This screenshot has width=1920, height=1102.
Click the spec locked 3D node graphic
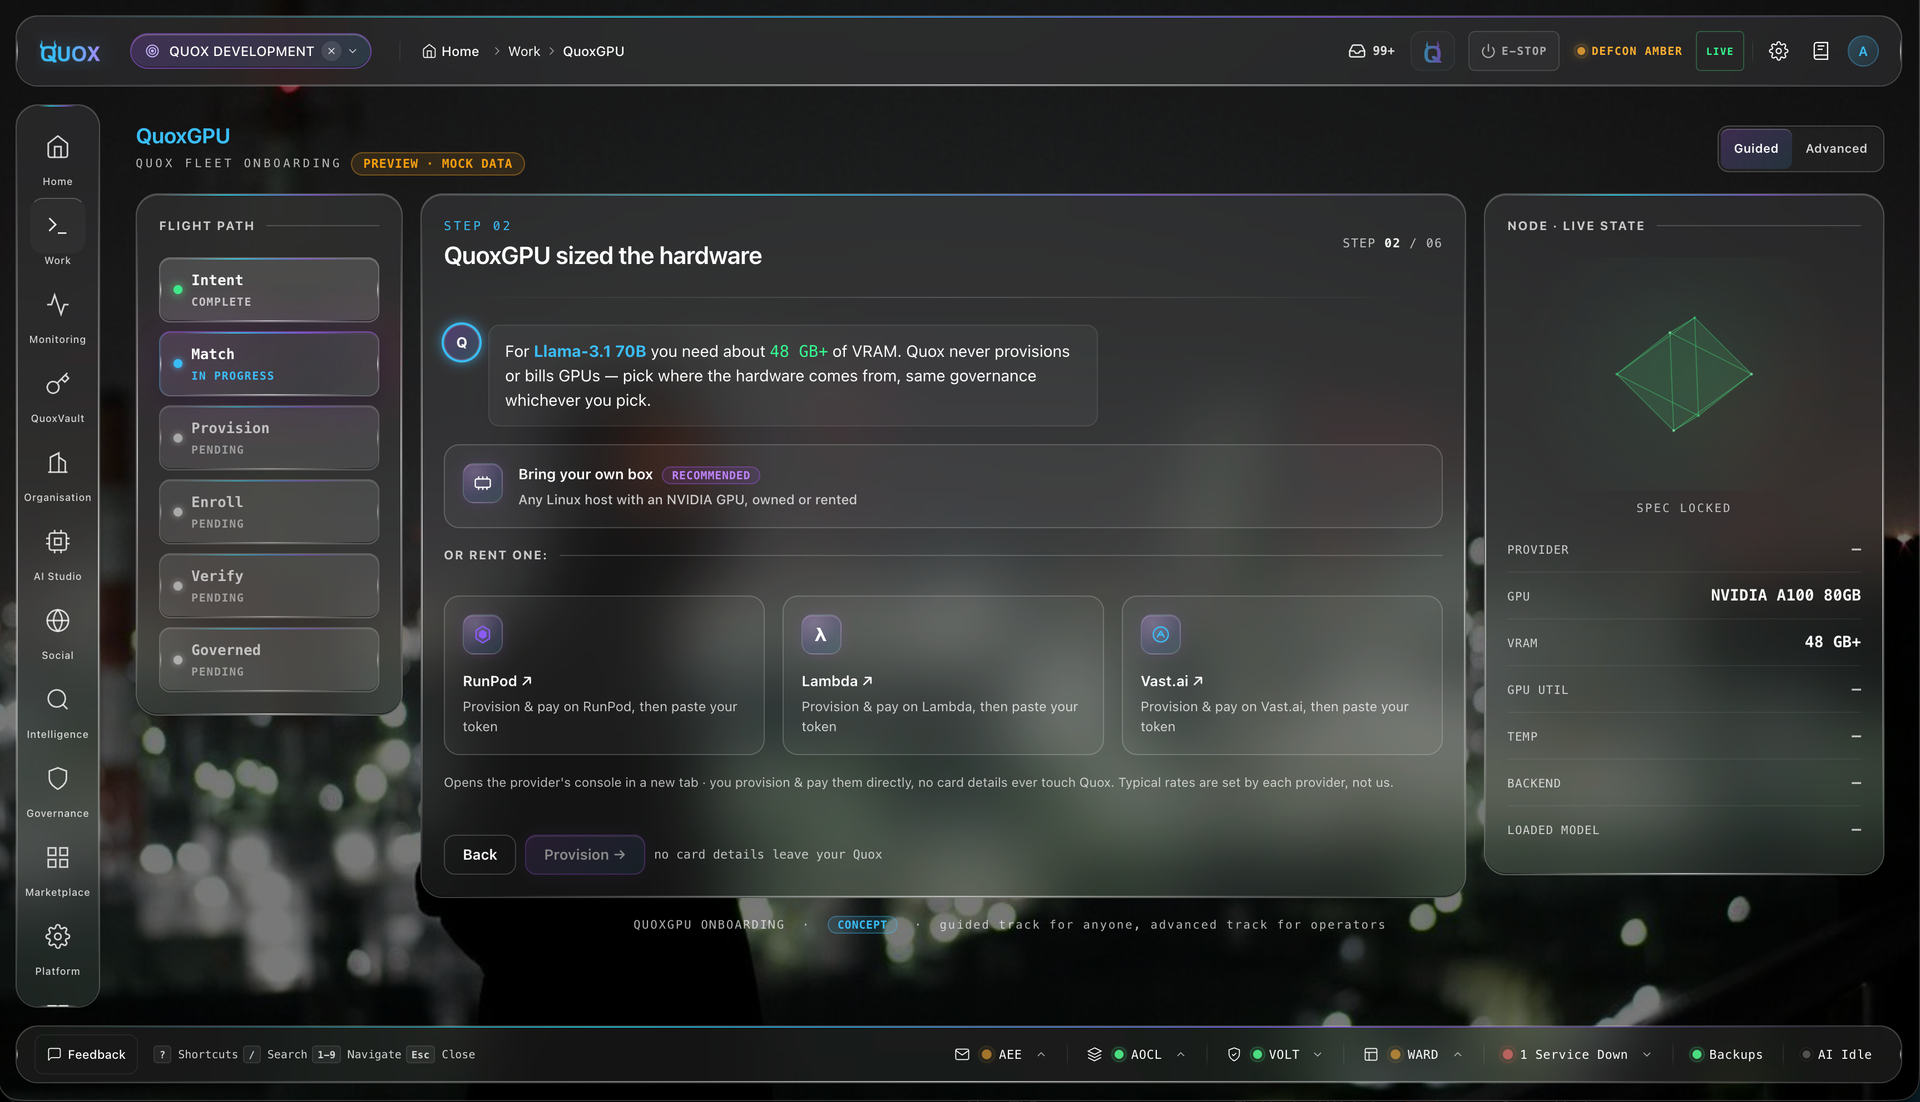pyautogui.click(x=1683, y=374)
